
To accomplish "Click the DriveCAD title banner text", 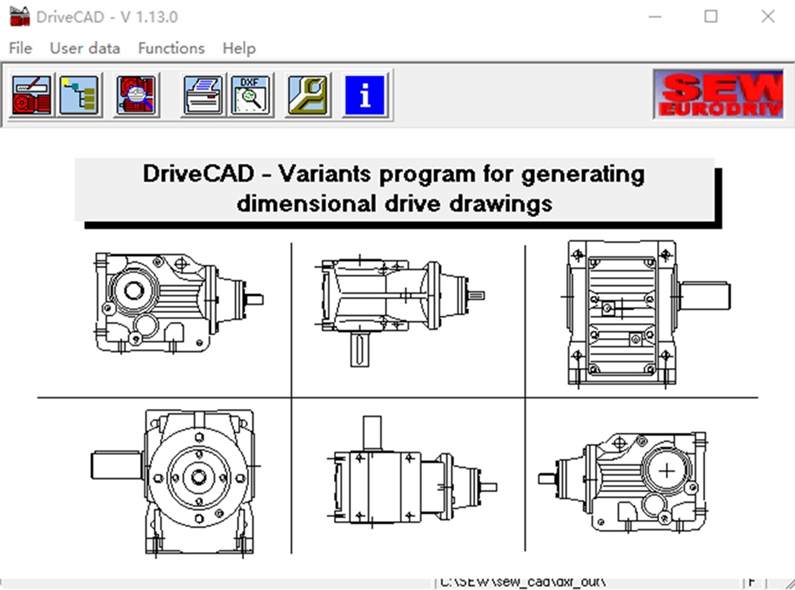I will (394, 189).
